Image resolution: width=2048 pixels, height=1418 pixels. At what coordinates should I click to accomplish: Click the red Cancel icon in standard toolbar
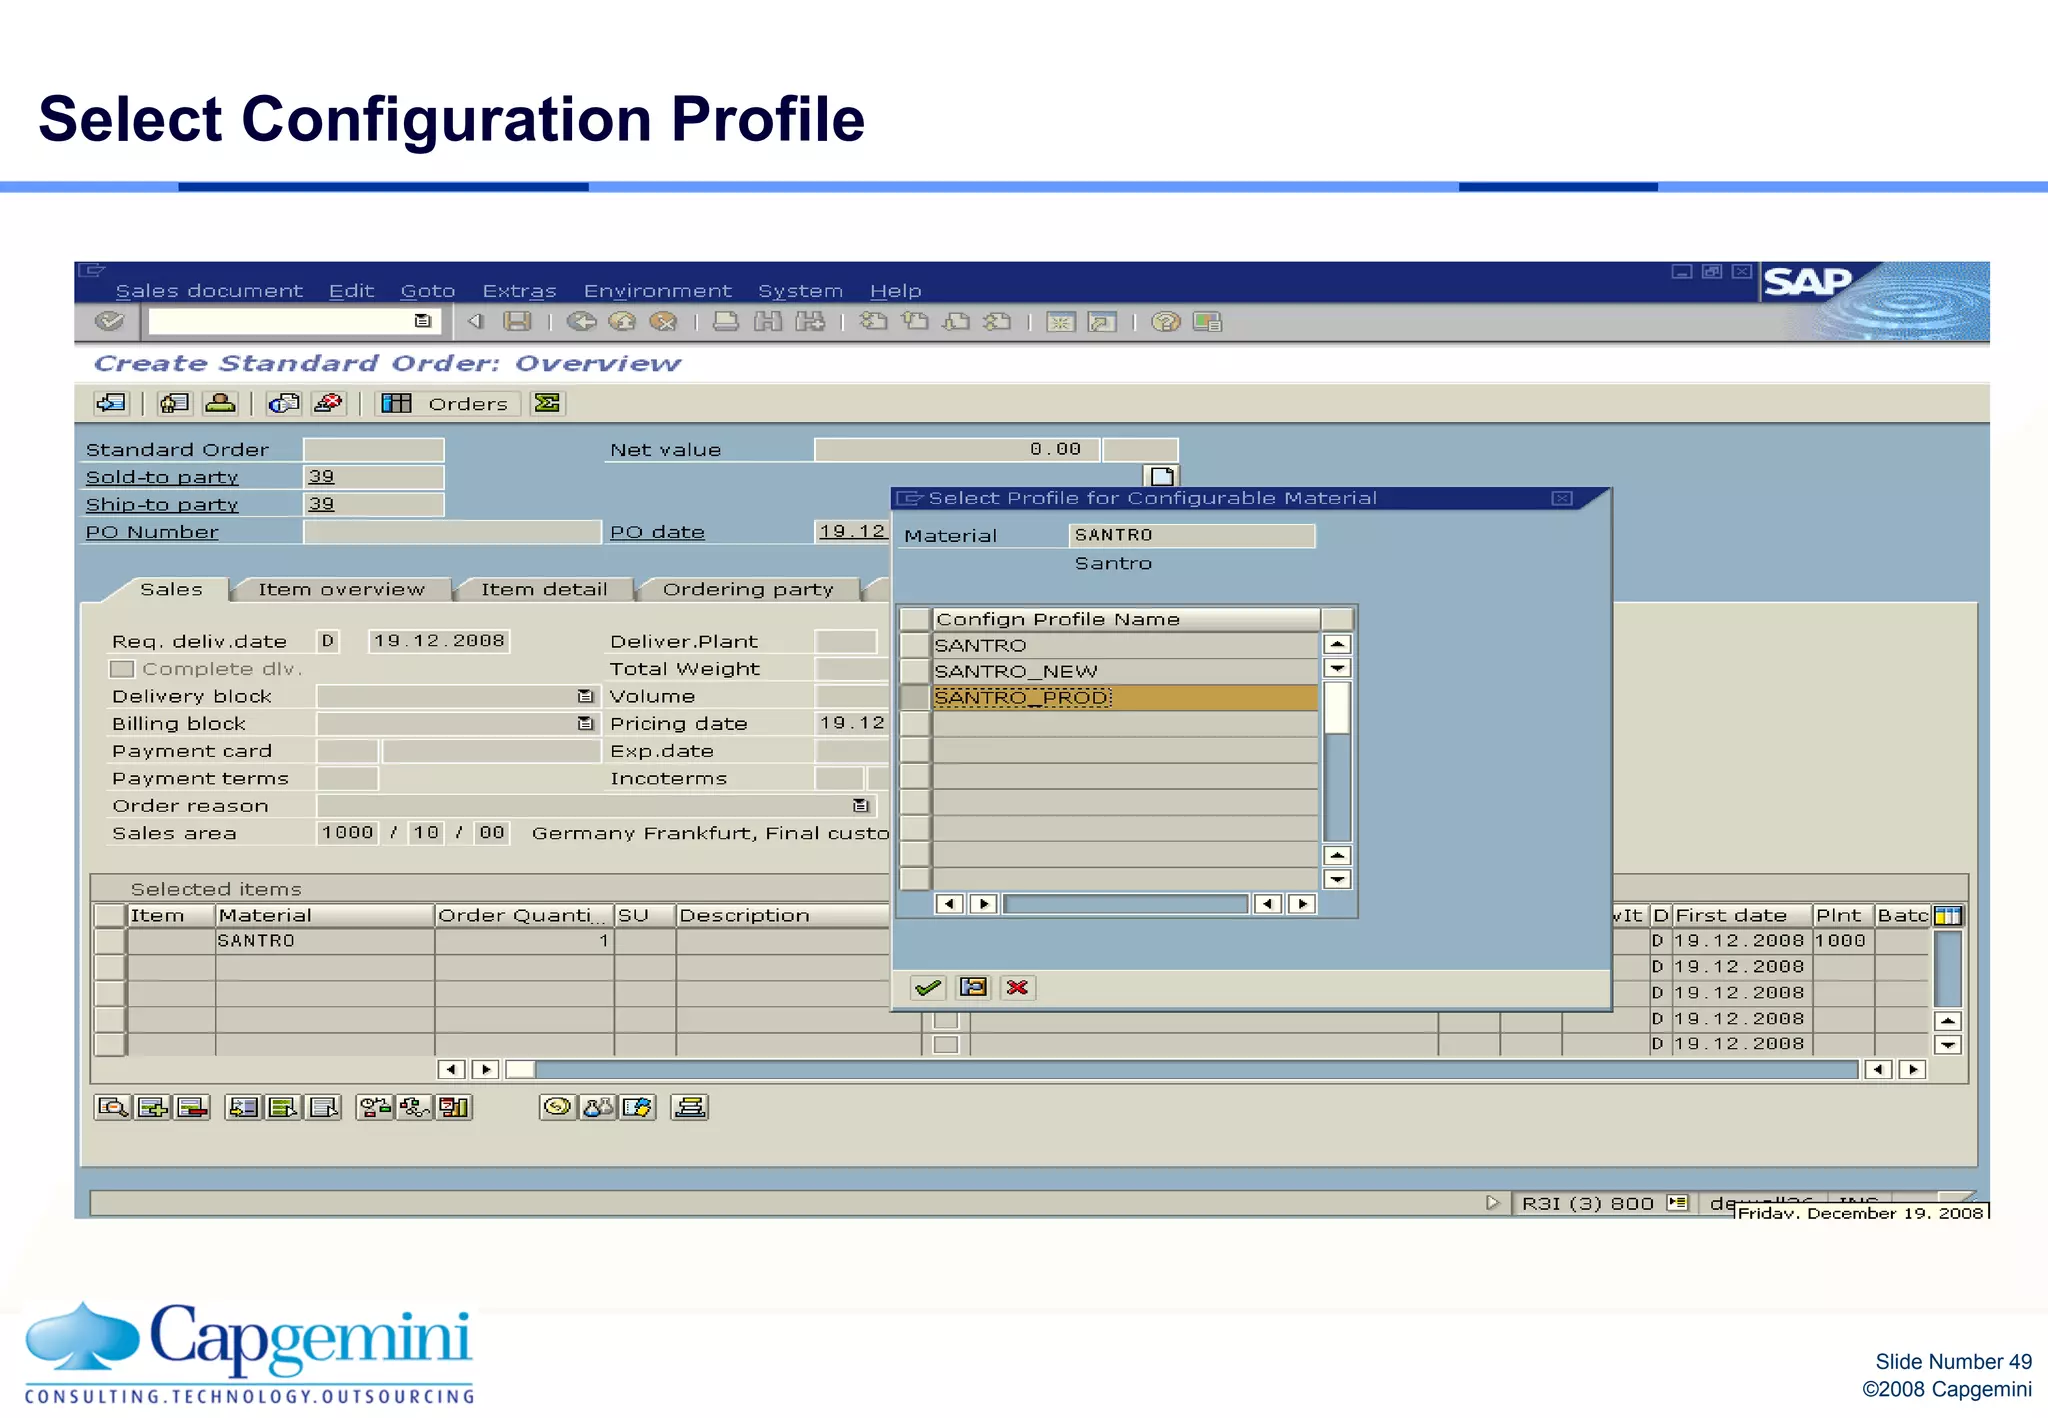[663, 321]
